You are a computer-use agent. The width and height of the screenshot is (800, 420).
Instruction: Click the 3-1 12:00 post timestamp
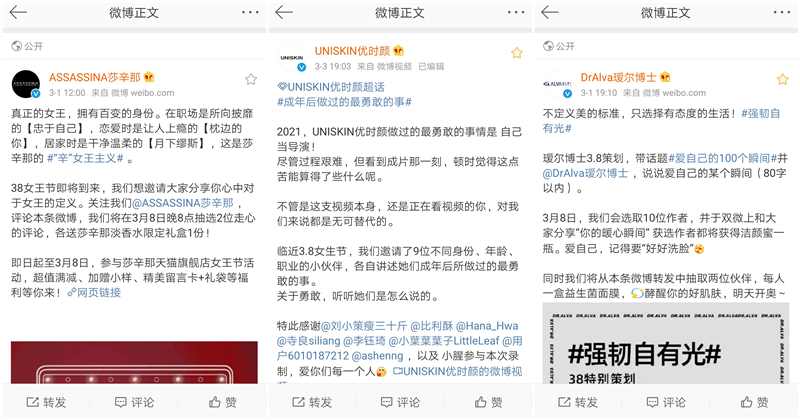[67, 93]
